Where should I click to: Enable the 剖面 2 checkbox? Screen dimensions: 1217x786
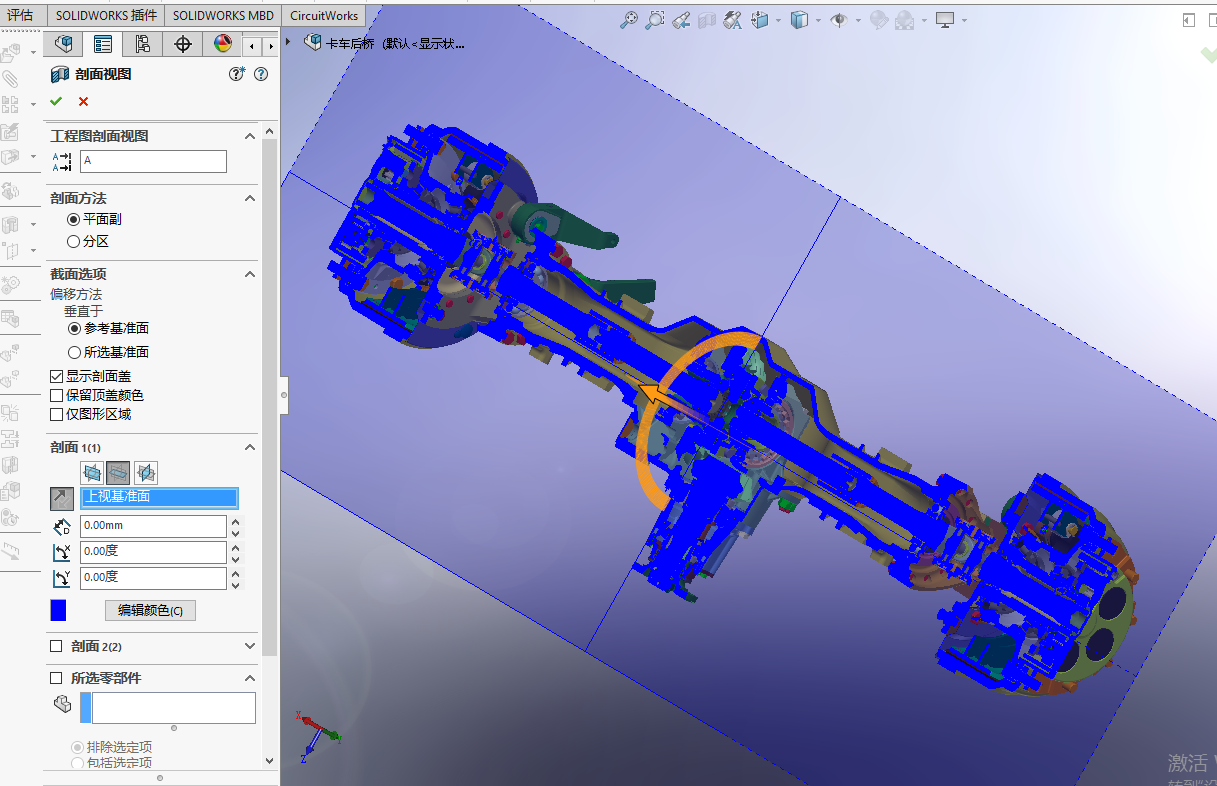click(57, 646)
